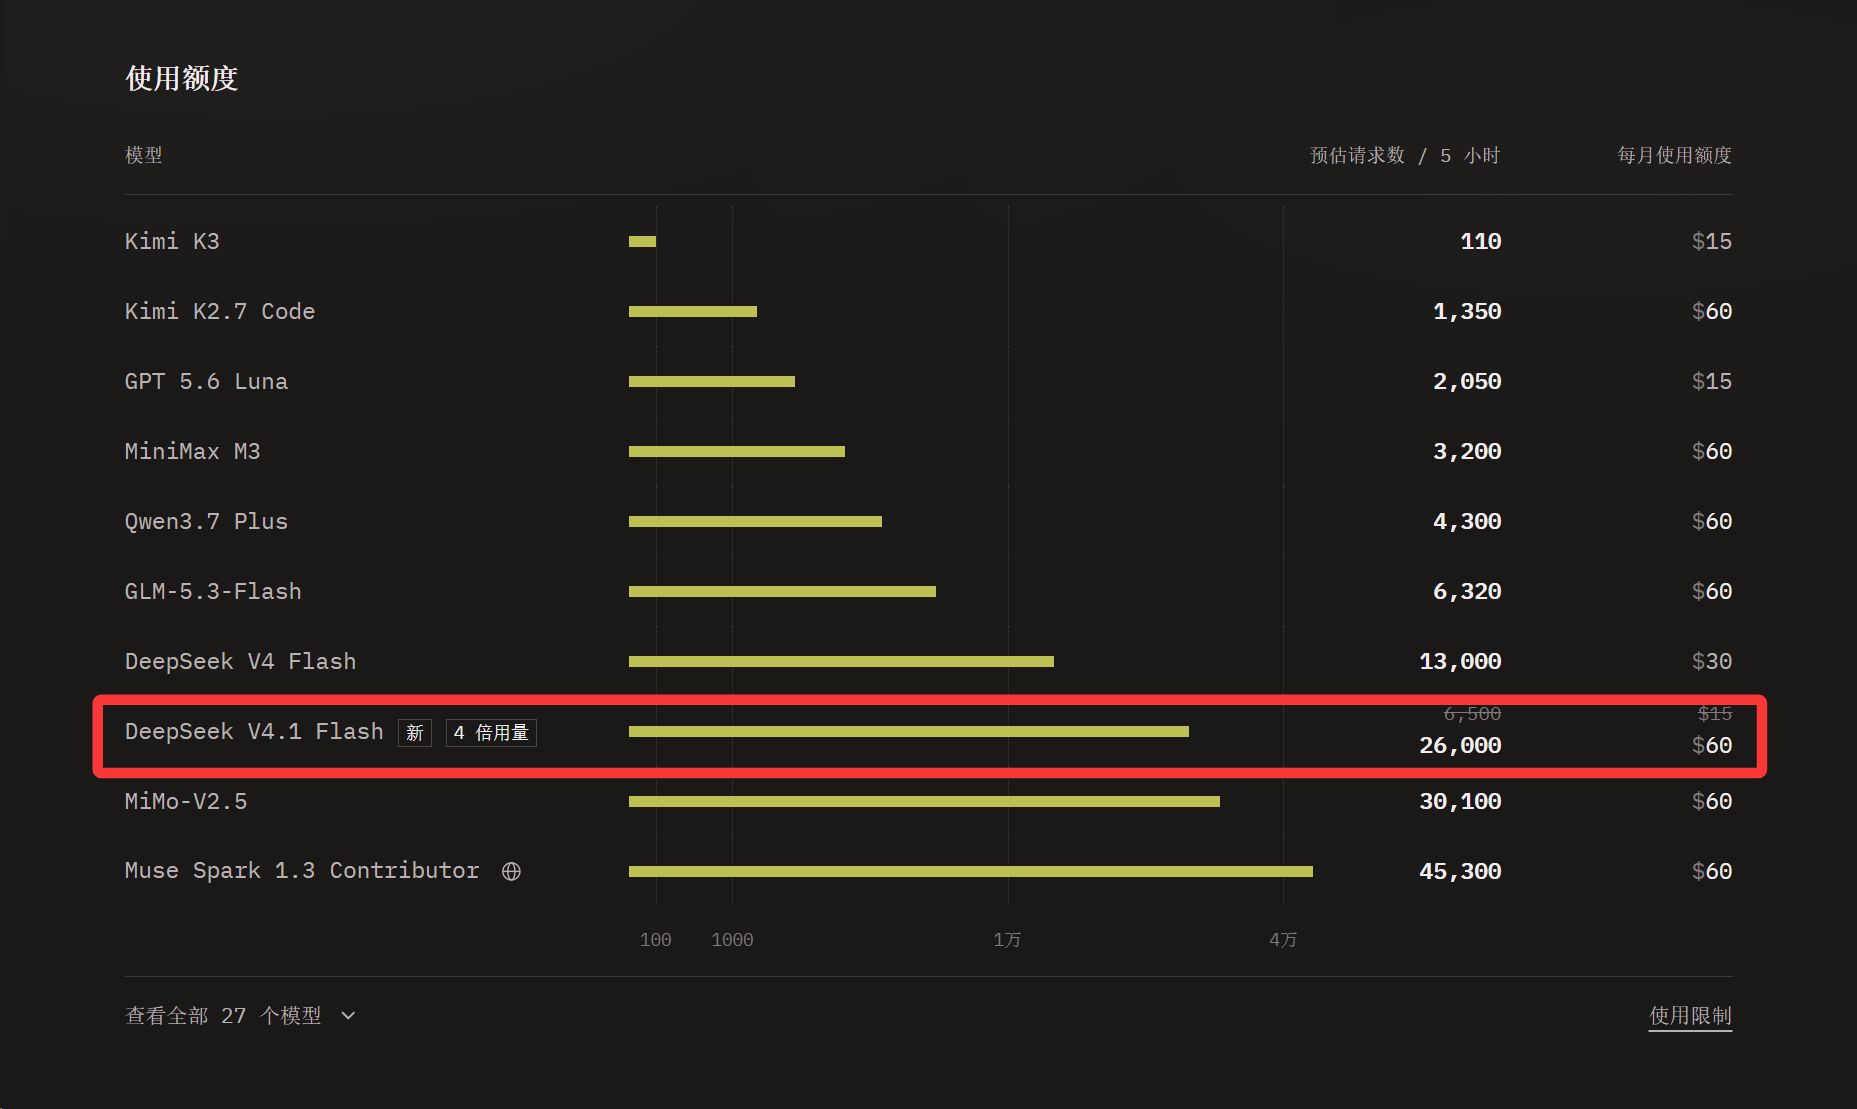Open the 使用限制 link
1857x1109 pixels.
click(x=1690, y=1016)
